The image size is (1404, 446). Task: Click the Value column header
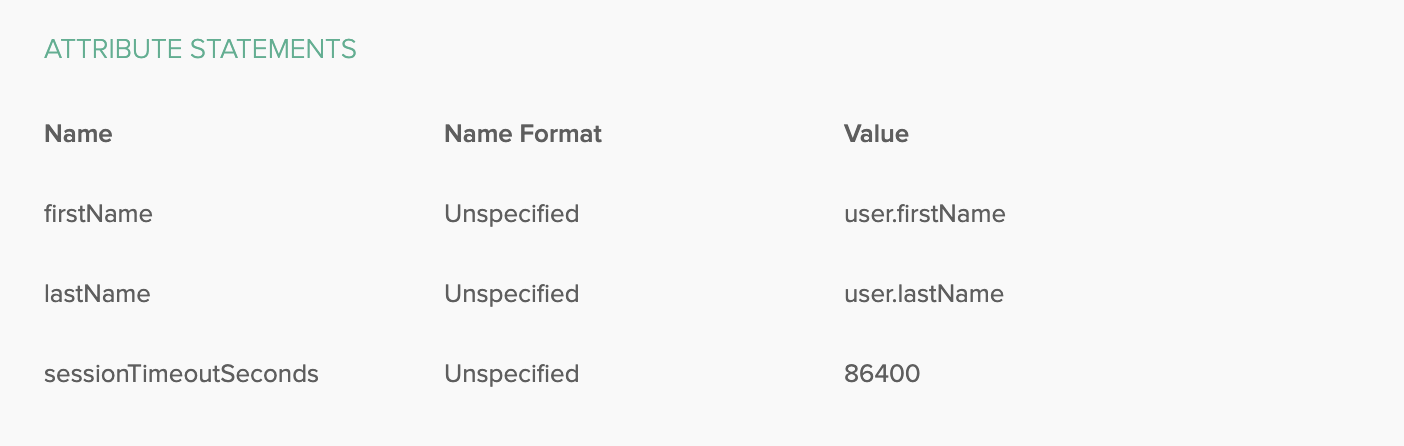(876, 134)
